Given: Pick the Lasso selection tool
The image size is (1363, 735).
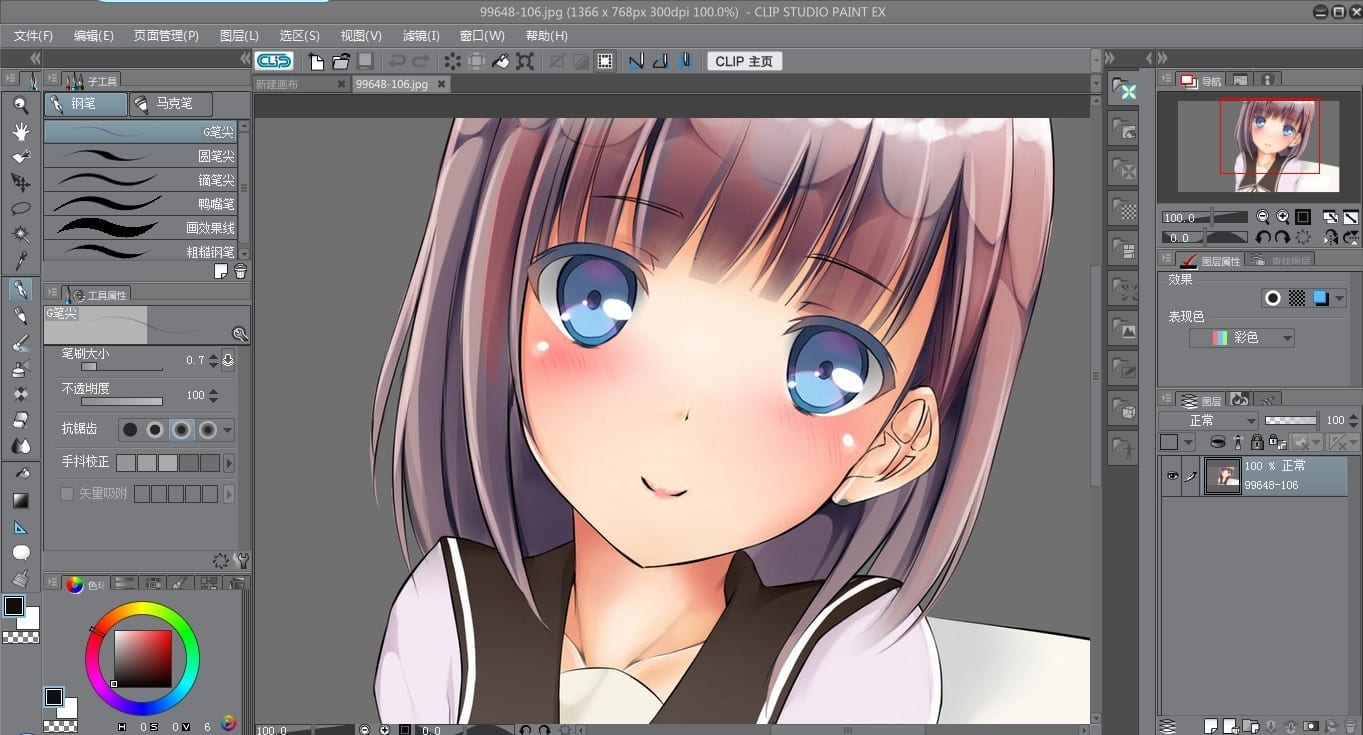Looking at the screenshot, I should [x=20, y=208].
